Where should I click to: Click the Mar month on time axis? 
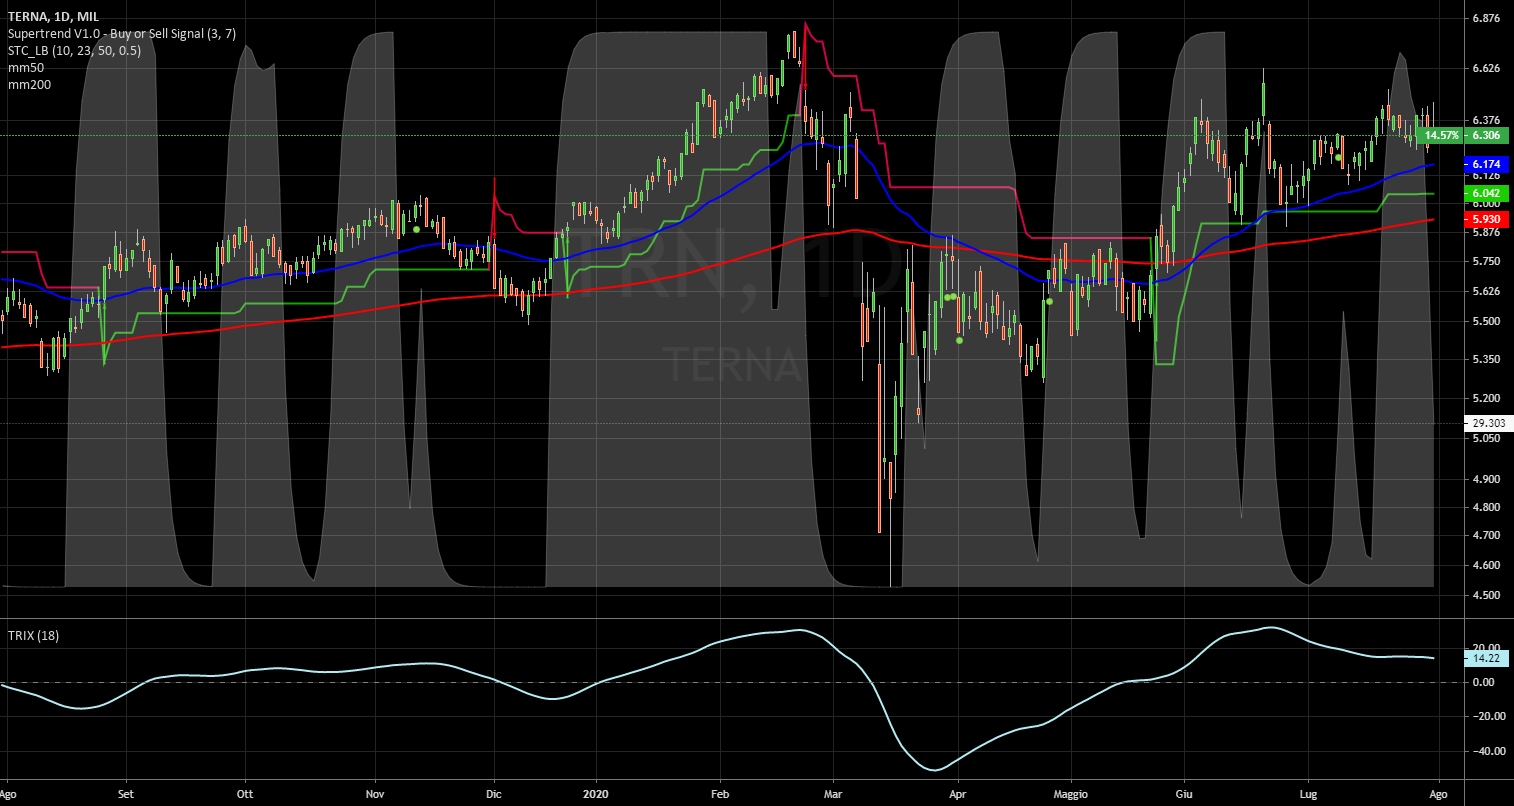[832, 793]
